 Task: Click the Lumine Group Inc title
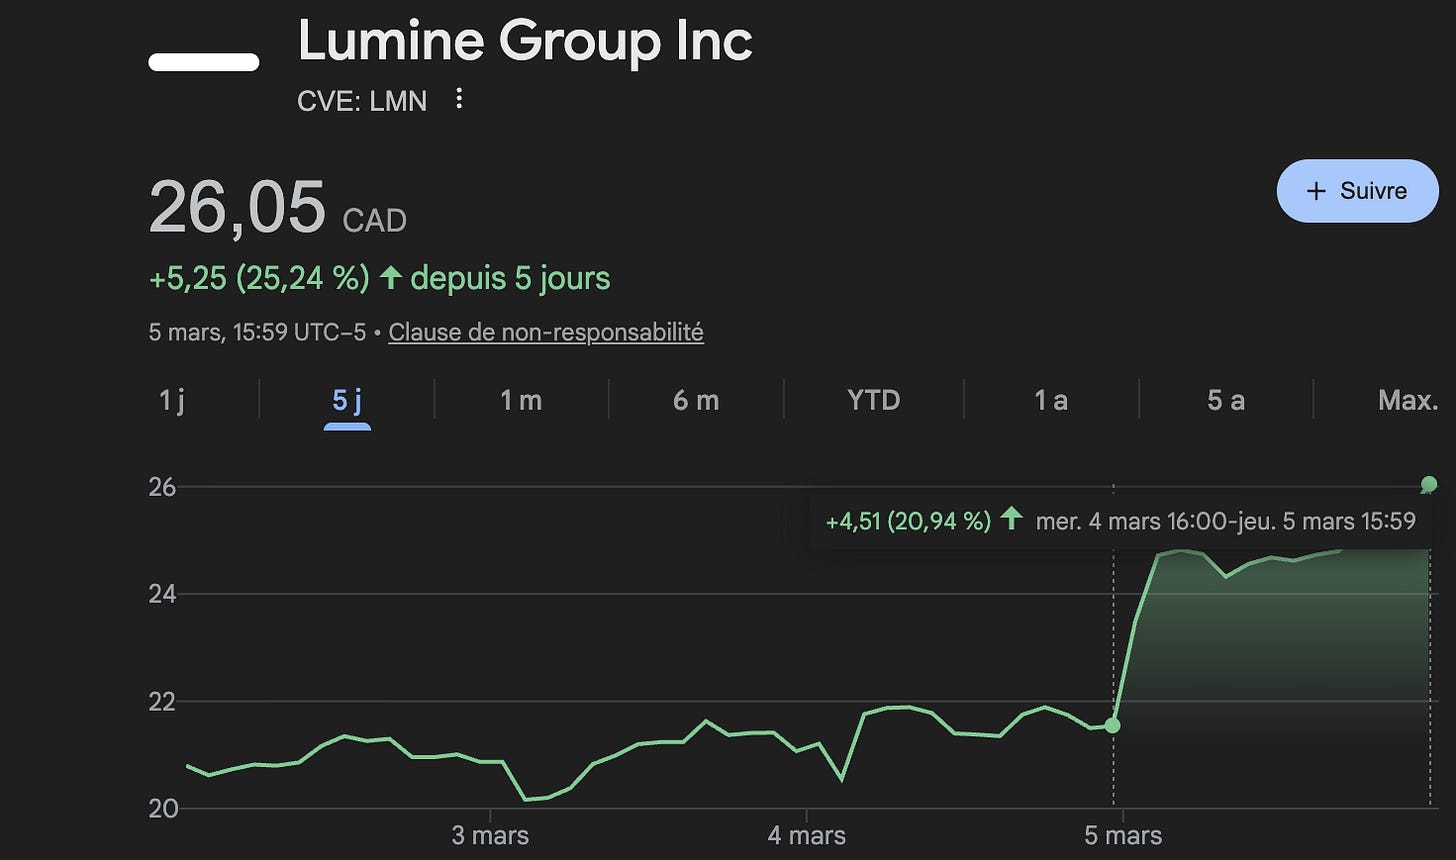525,43
